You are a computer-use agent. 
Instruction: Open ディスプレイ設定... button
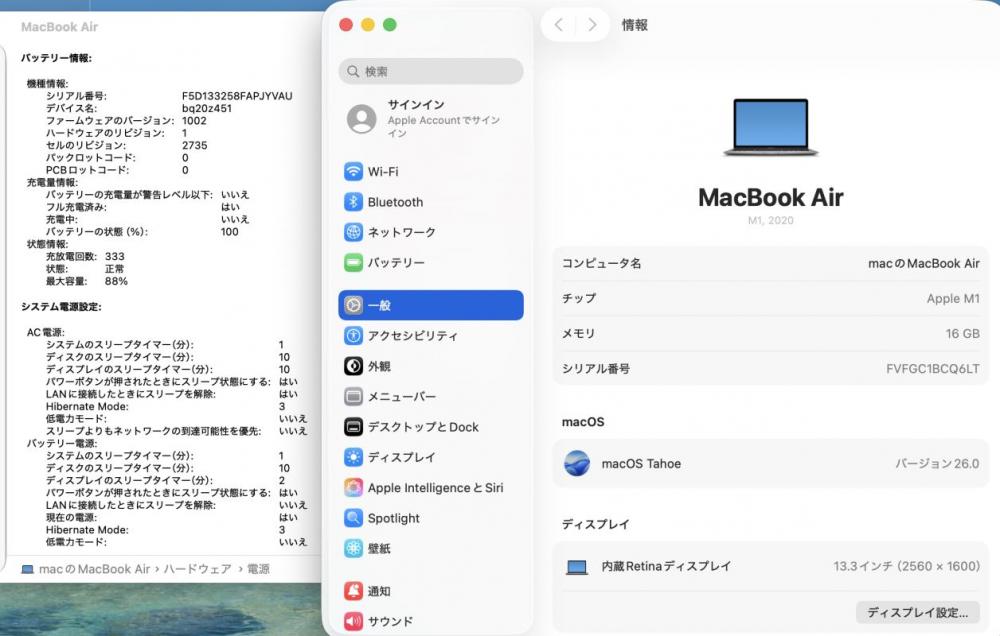918,612
